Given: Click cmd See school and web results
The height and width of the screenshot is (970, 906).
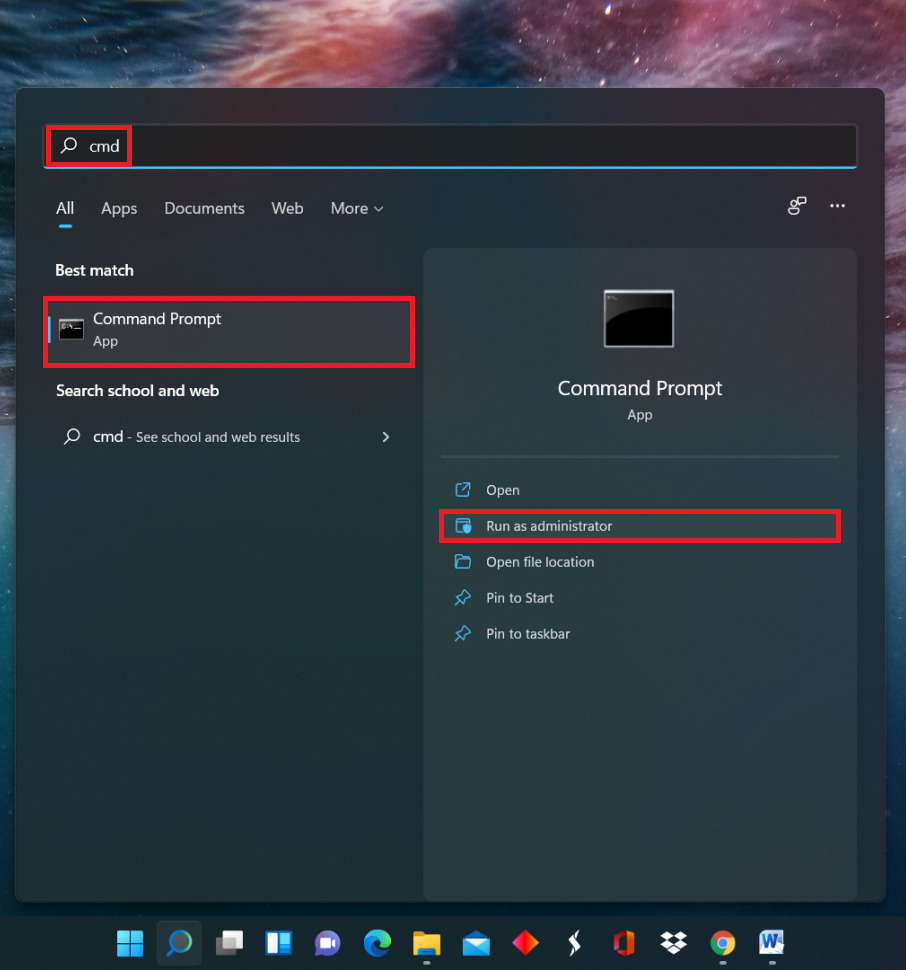Looking at the screenshot, I should click(228, 437).
